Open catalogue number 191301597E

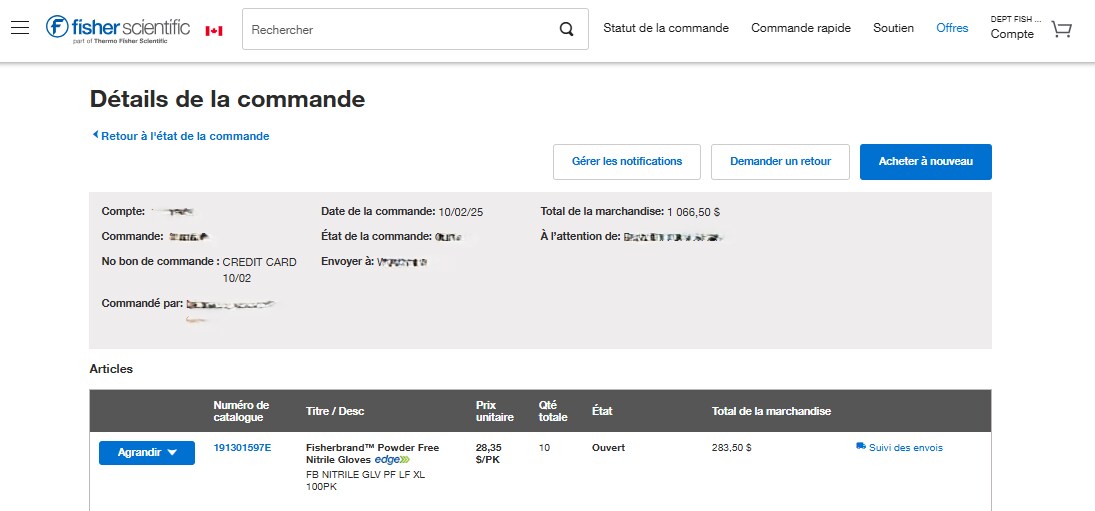(x=242, y=448)
